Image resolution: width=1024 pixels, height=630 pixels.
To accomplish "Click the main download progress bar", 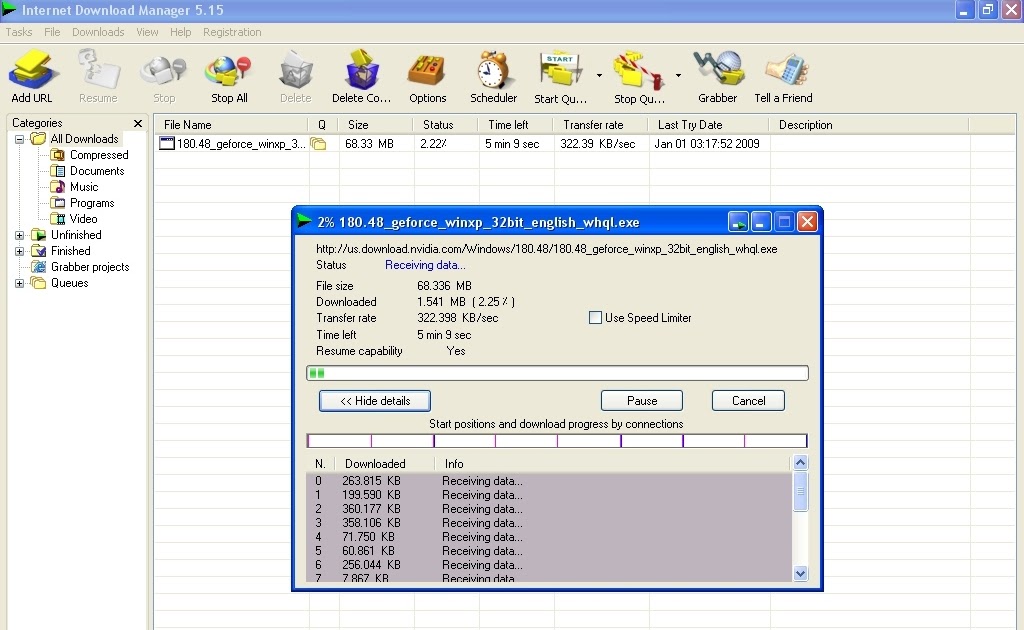I will pos(557,373).
